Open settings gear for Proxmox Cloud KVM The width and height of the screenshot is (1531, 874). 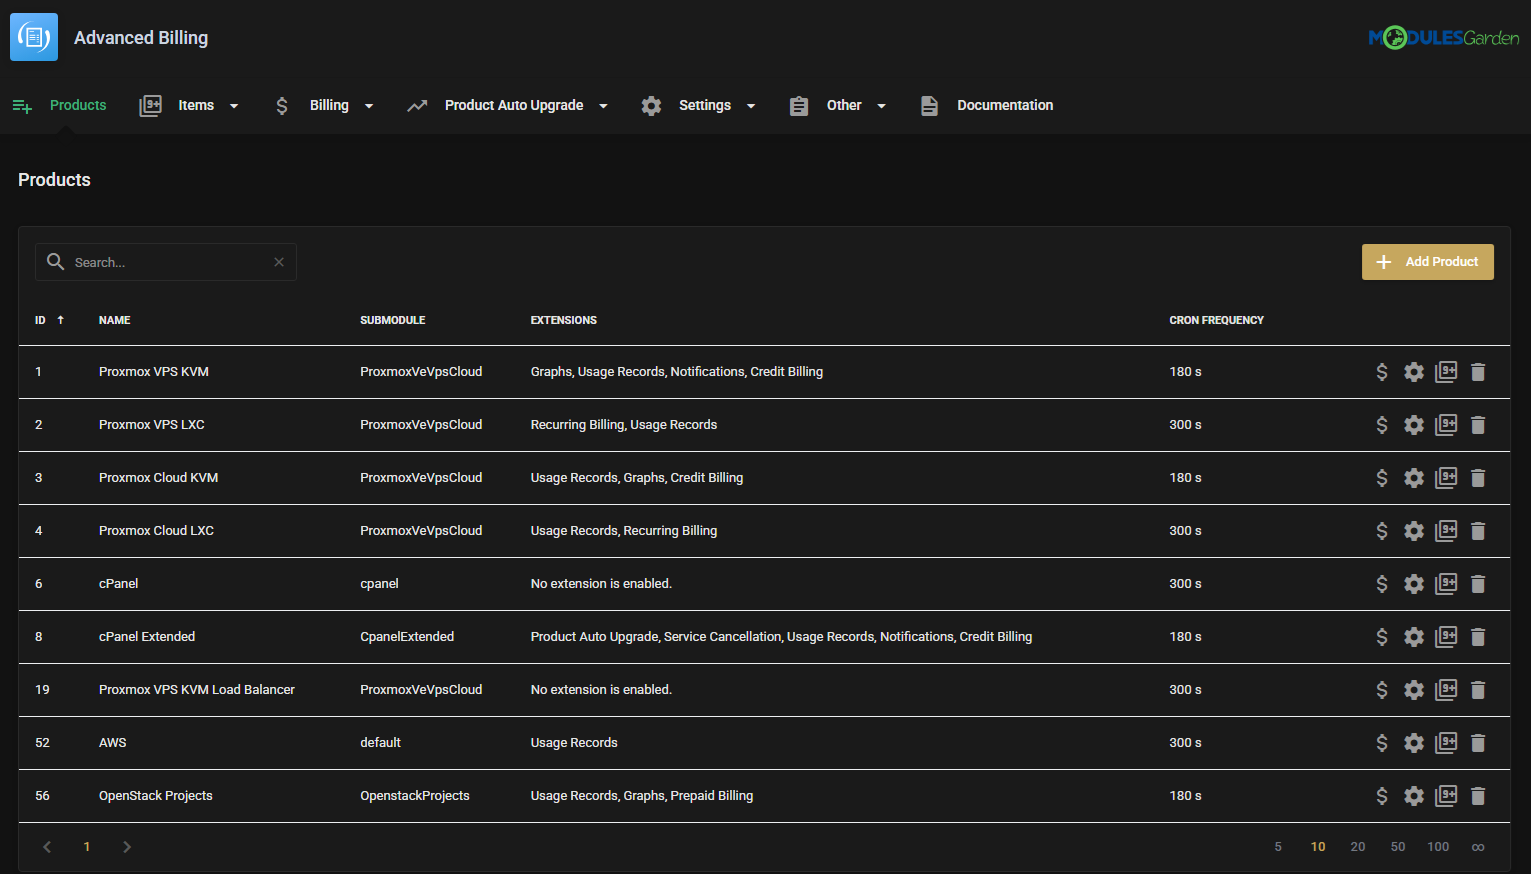pos(1414,478)
